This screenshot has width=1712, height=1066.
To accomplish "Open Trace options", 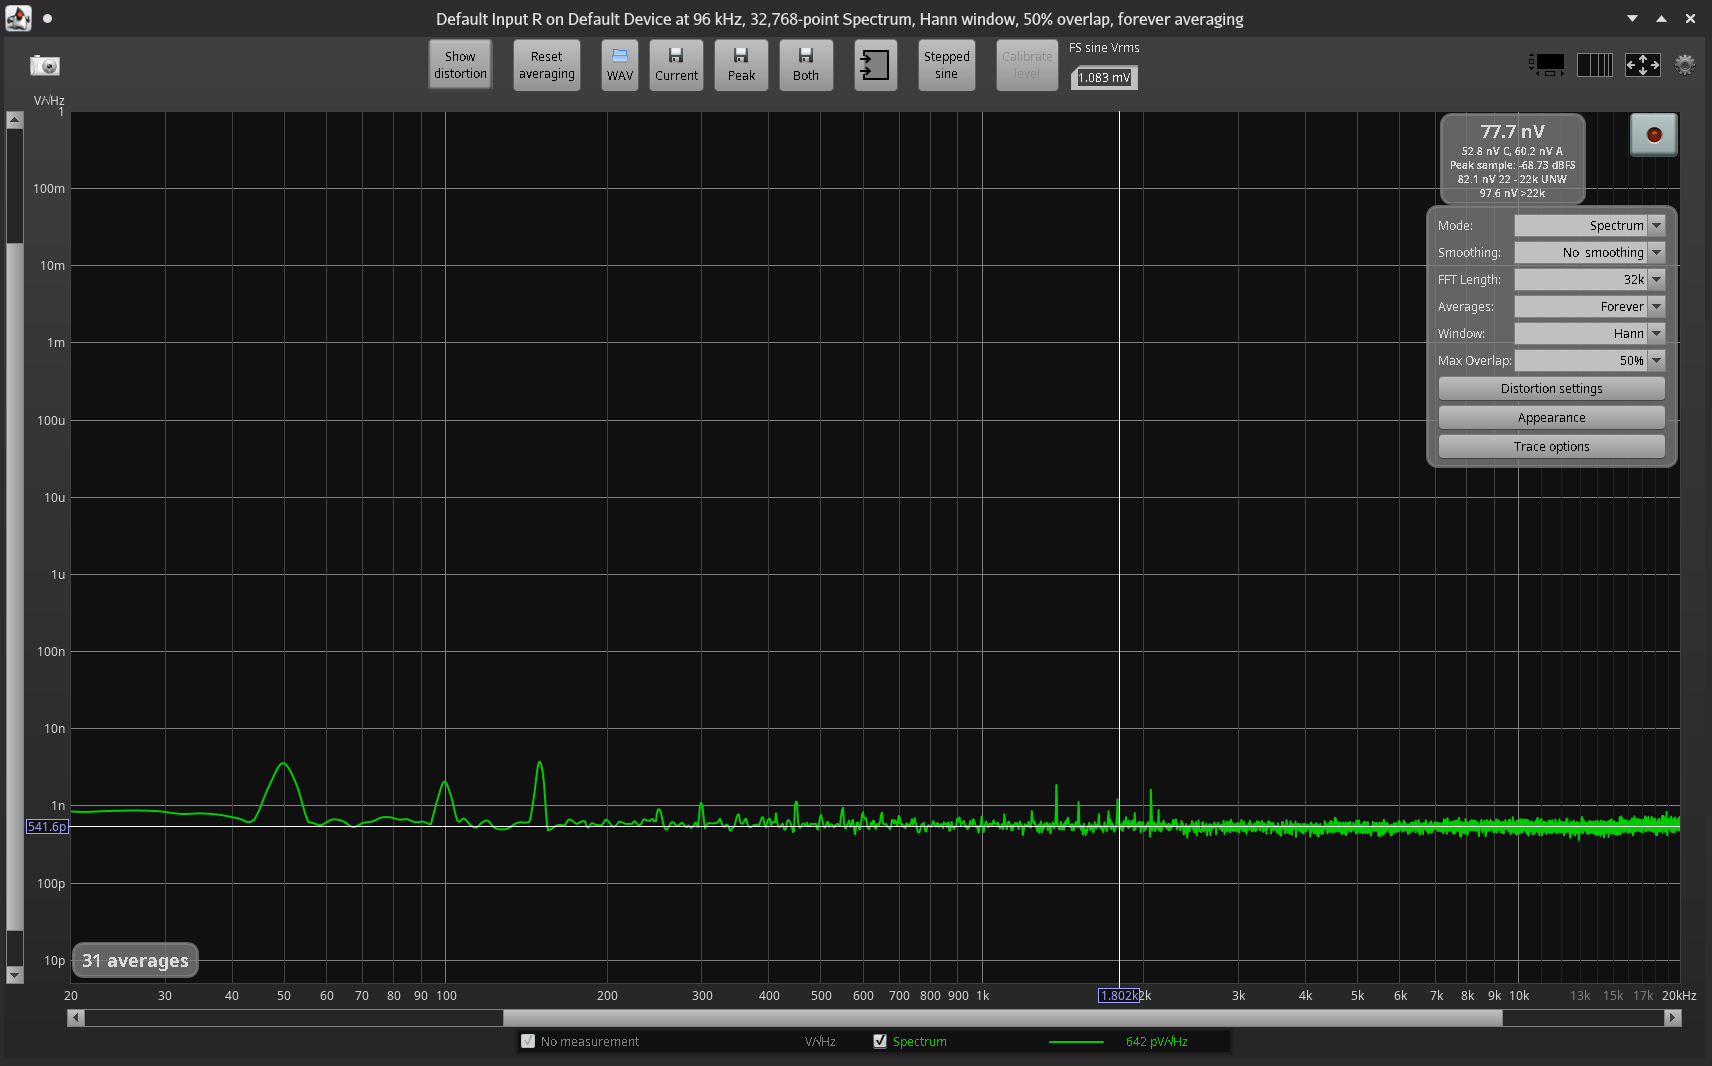I will 1551,446.
